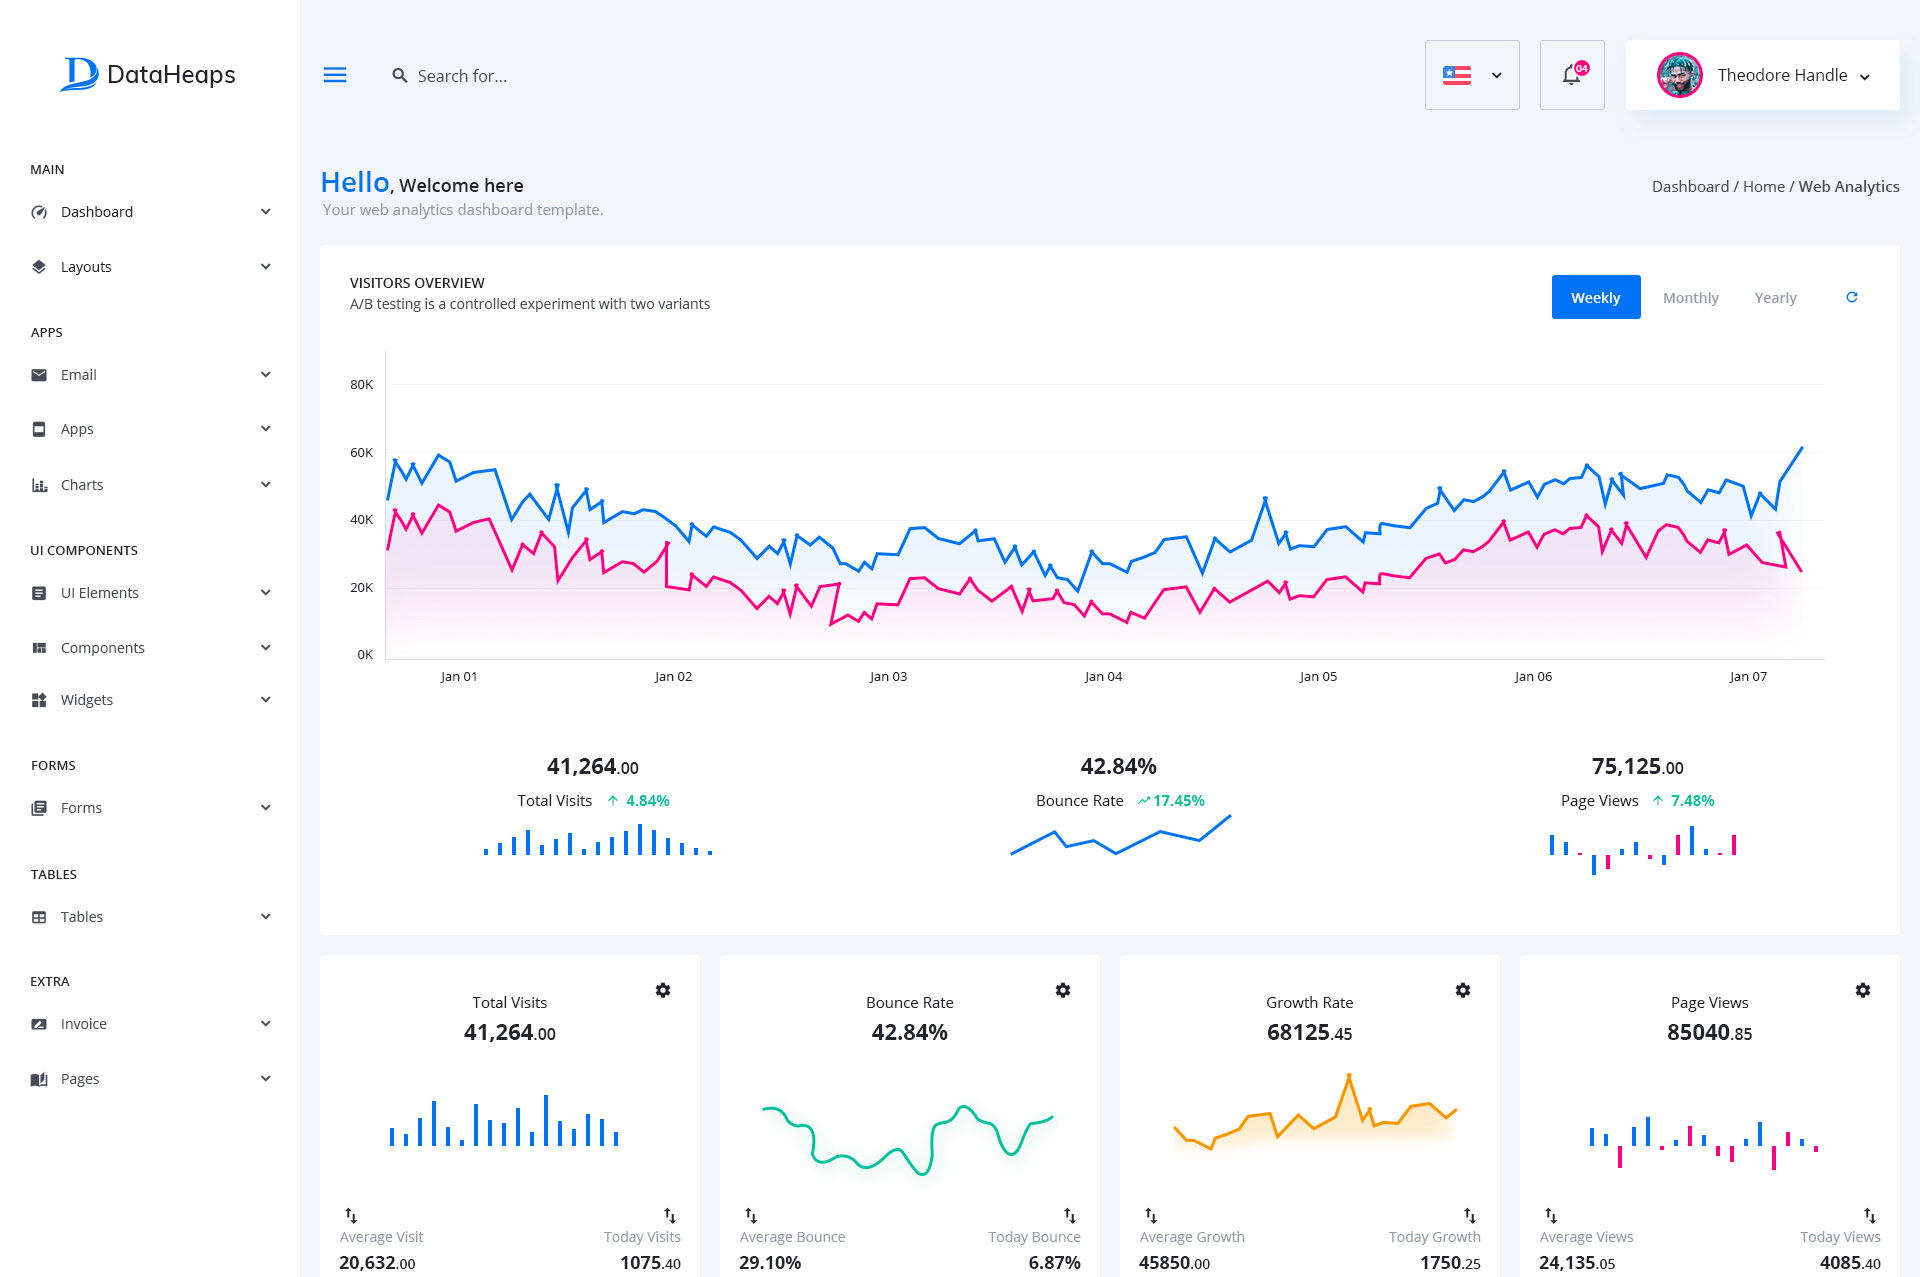Open the language flag dropdown
This screenshot has height=1277, width=1920.
coord(1472,75)
